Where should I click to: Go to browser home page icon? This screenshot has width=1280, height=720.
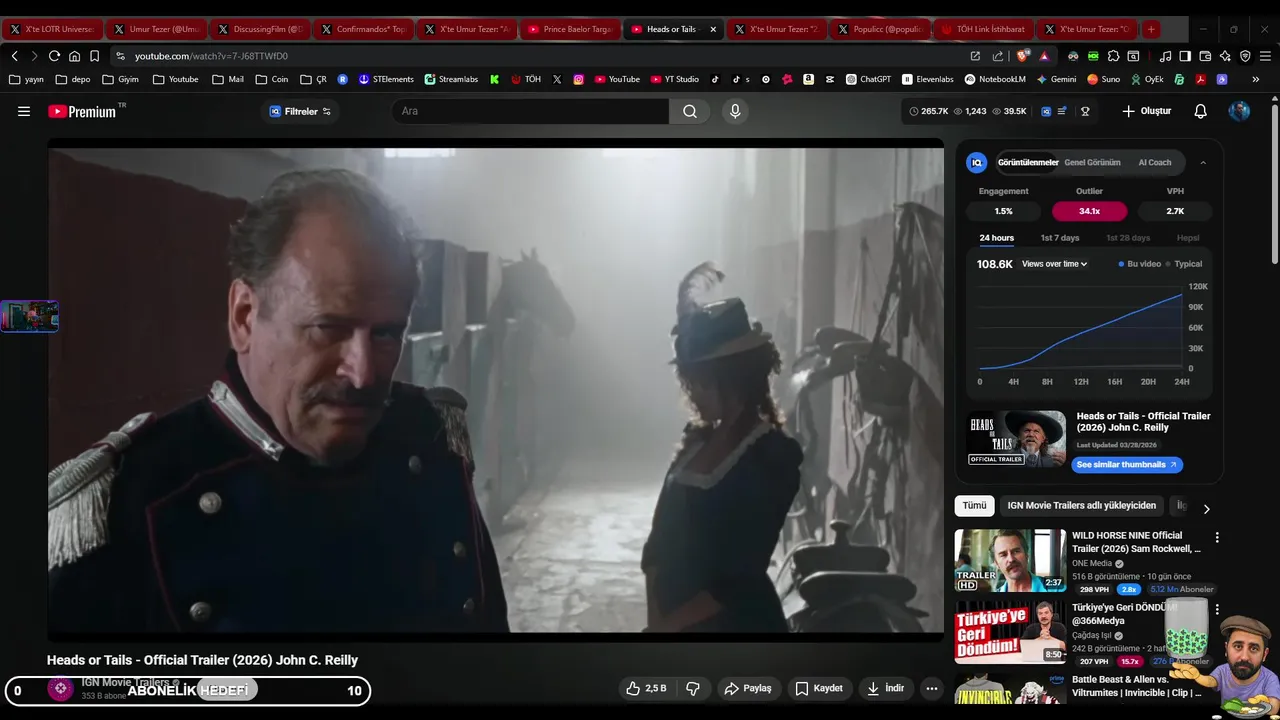point(74,56)
